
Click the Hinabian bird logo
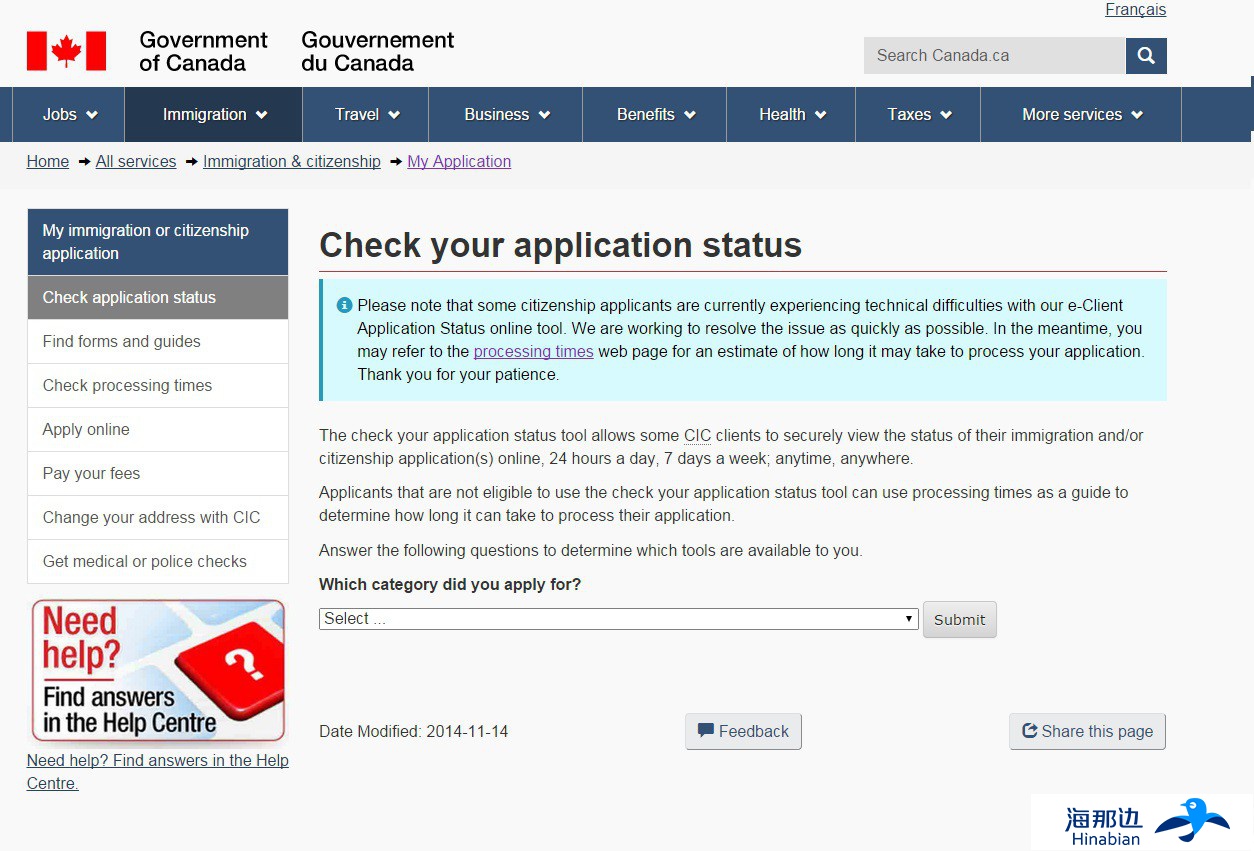click(x=1190, y=819)
